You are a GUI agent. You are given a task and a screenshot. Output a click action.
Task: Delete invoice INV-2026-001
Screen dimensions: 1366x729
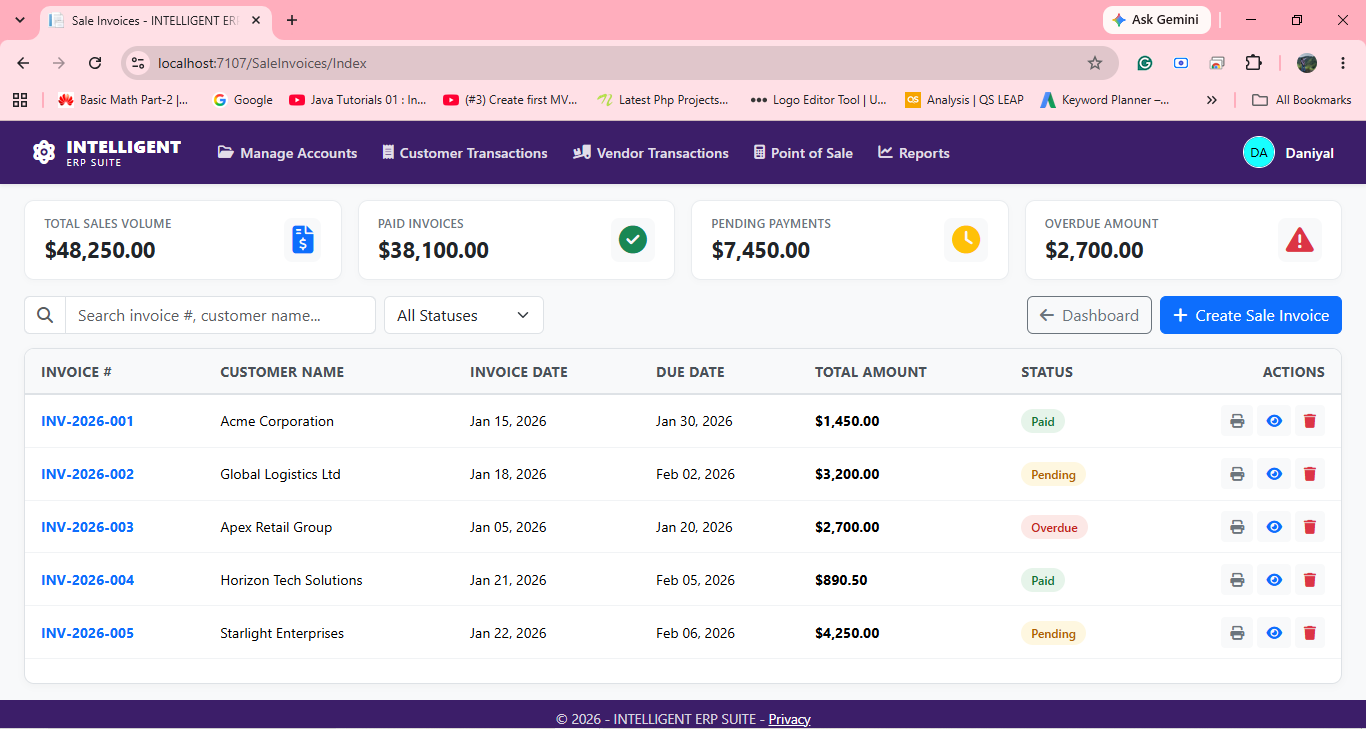click(1309, 421)
